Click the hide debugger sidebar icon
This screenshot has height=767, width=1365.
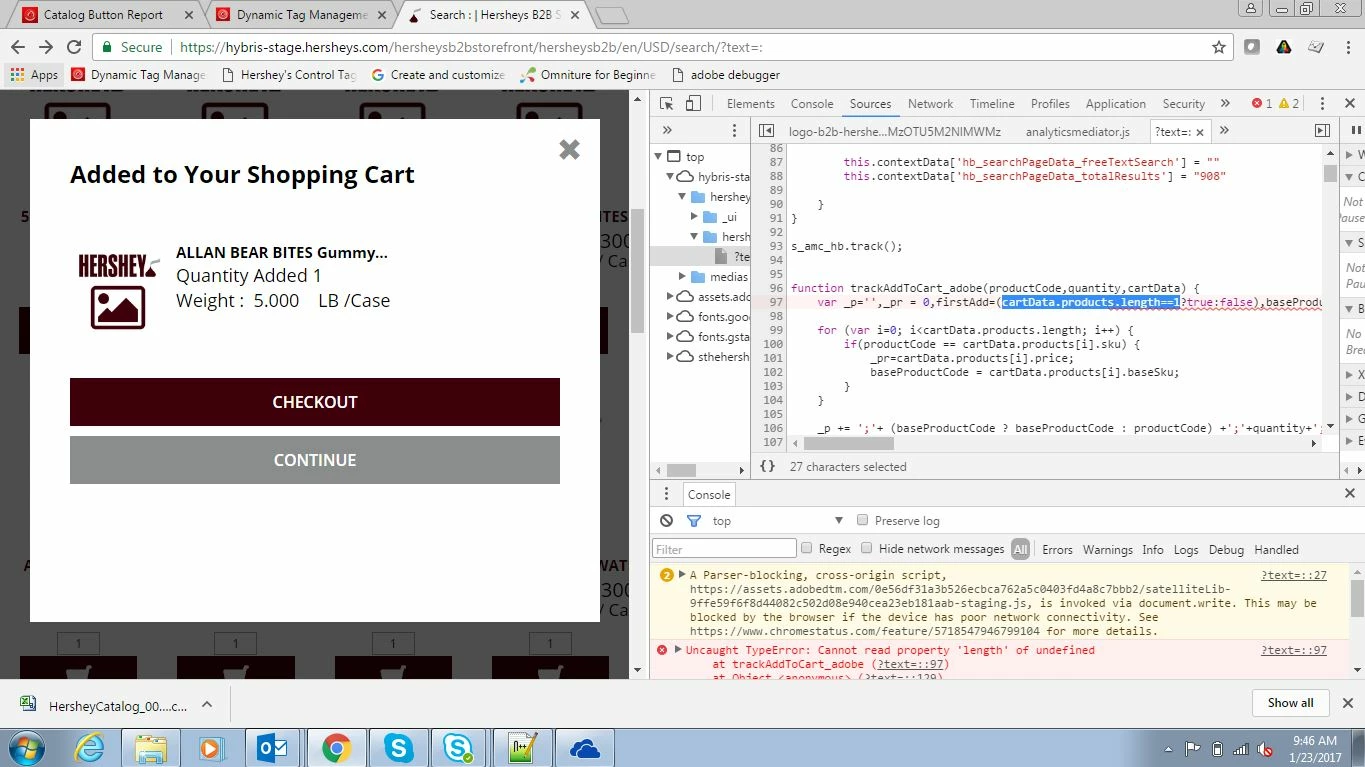tap(1322, 131)
